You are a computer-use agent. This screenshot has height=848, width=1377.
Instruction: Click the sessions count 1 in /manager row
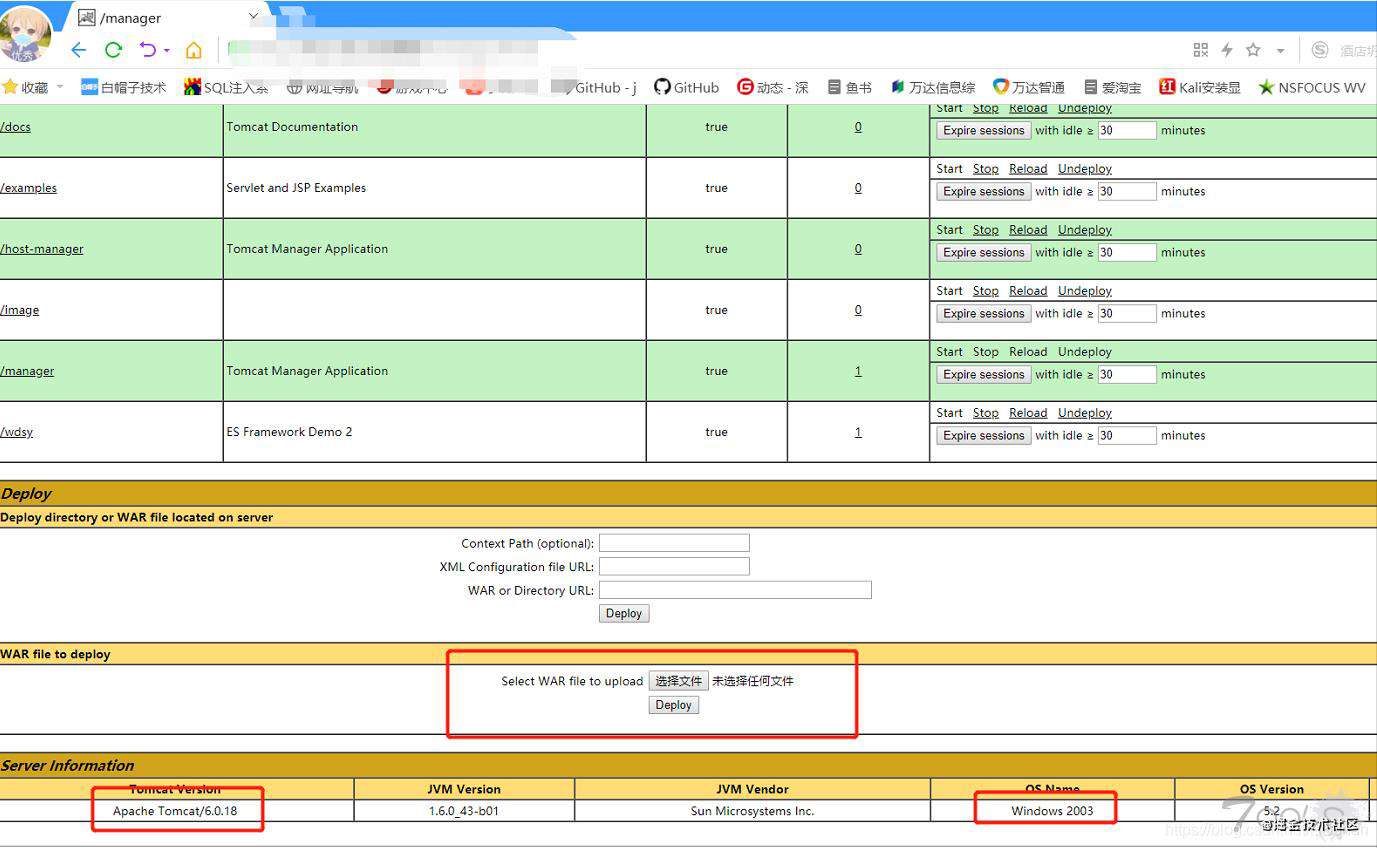point(858,371)
